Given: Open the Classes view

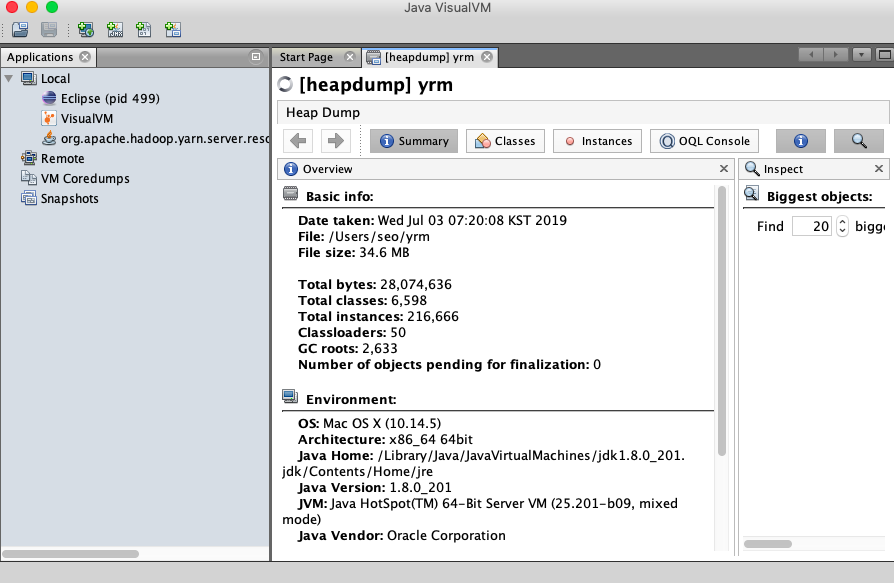Looking at the screenshot, I should (505, 141).
